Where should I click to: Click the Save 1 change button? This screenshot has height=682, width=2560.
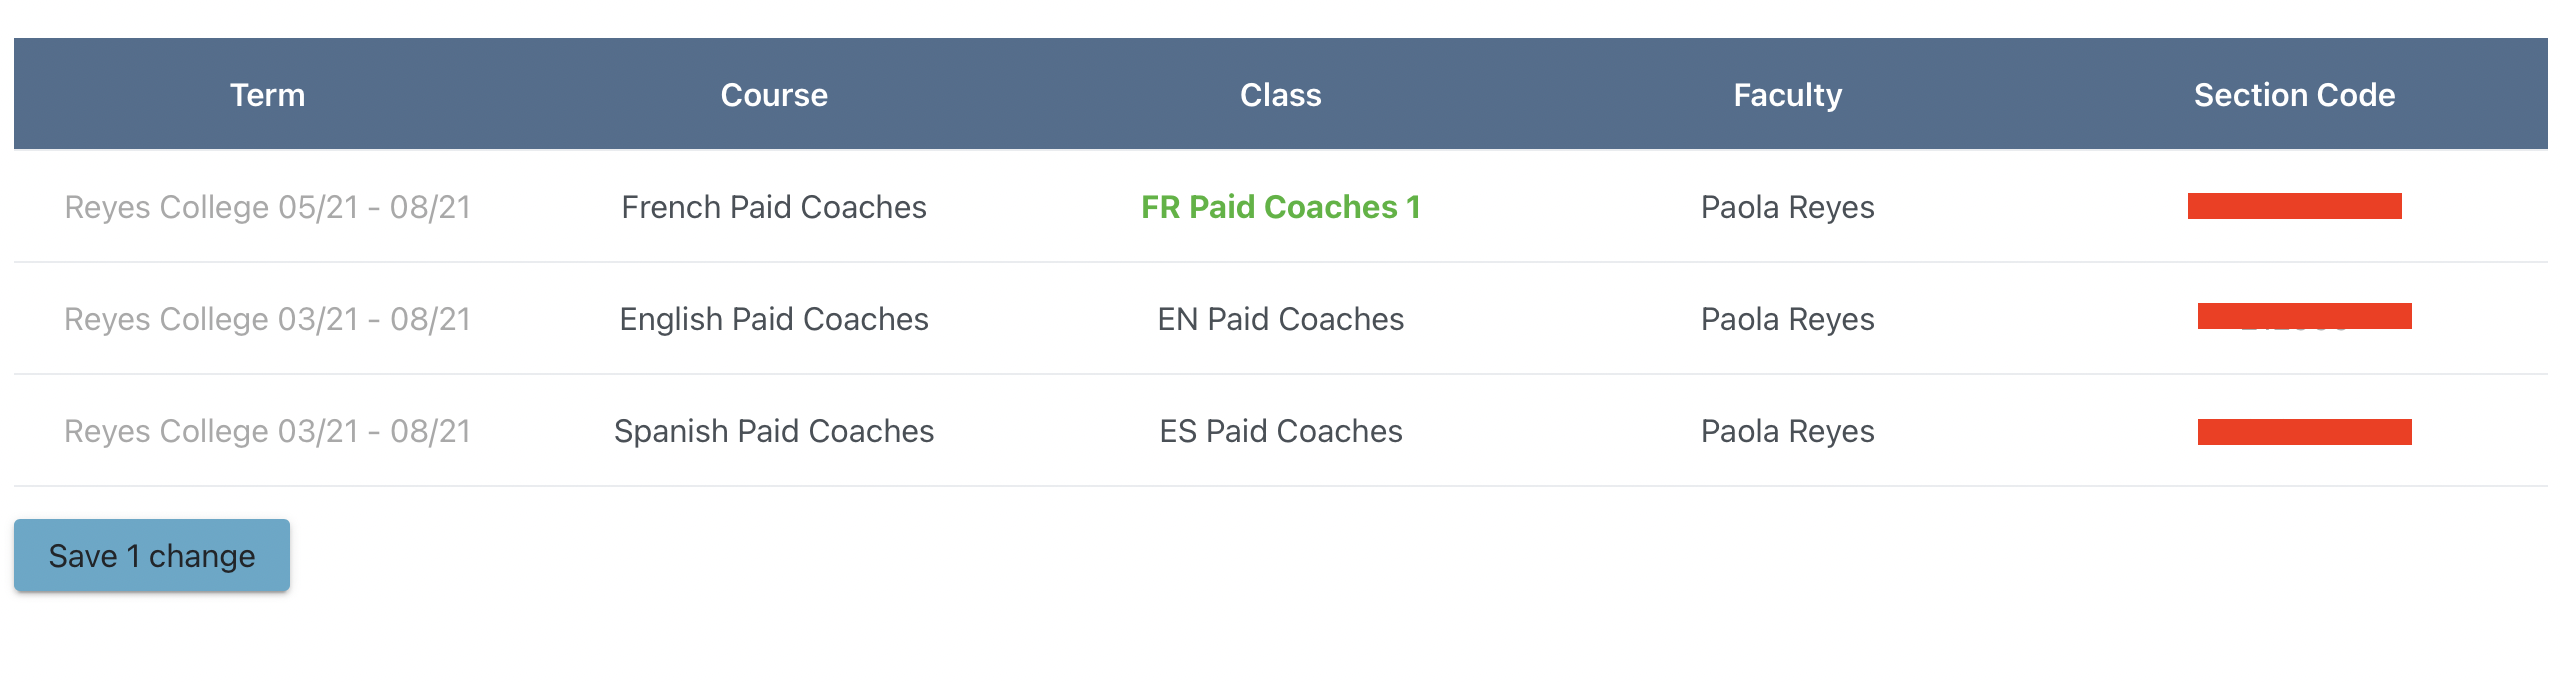click(152, 556)
